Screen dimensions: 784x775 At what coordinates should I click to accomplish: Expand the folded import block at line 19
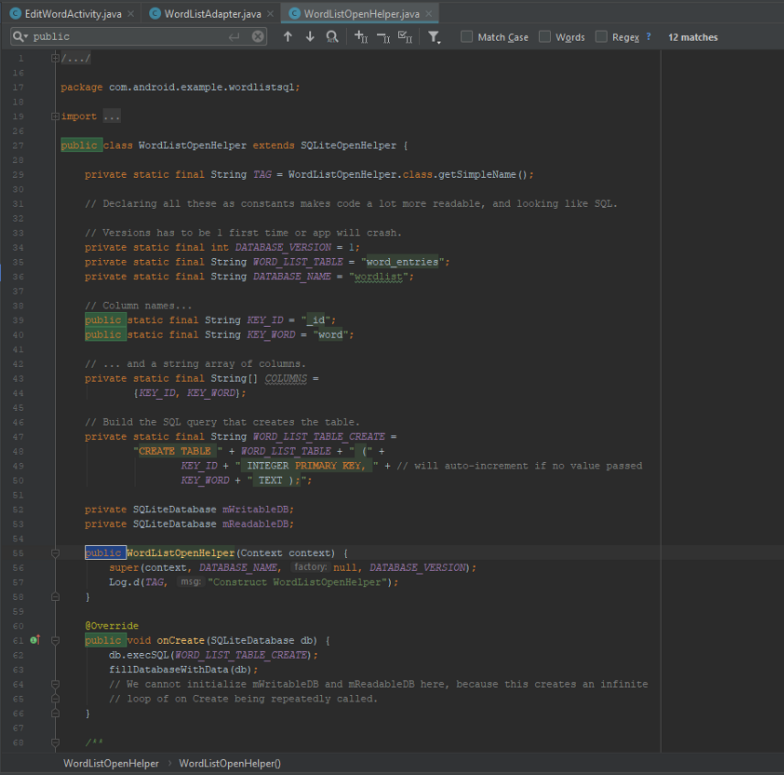[x=55, y=116]
